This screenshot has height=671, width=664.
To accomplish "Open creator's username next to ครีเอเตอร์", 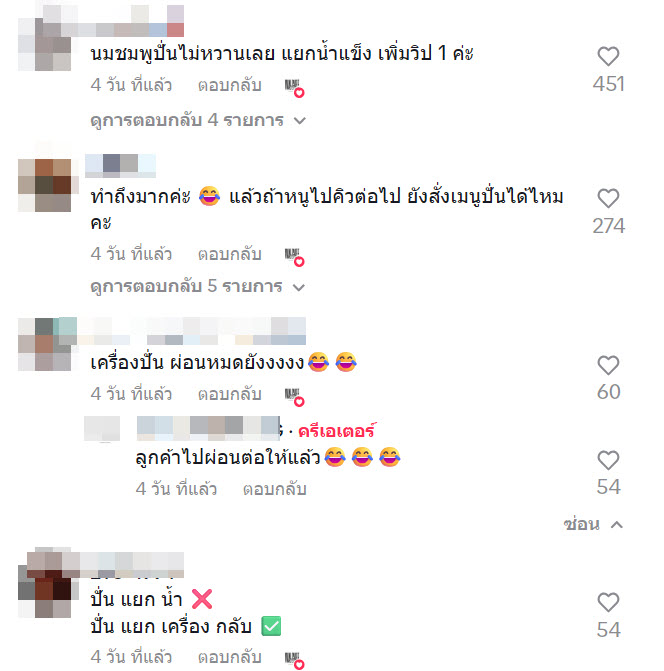I will pyautogui.click(x=210, y=428).
